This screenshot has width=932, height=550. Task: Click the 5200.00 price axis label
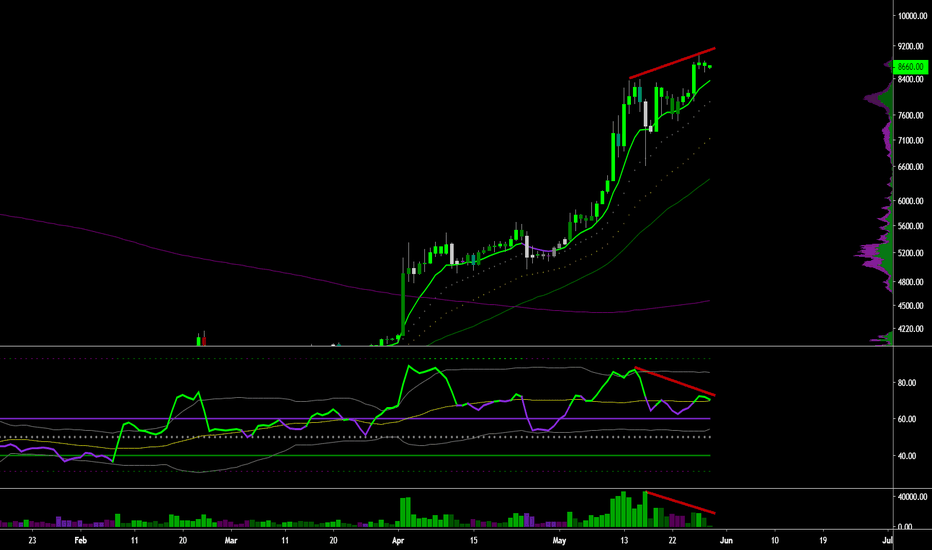coord(911,253)
